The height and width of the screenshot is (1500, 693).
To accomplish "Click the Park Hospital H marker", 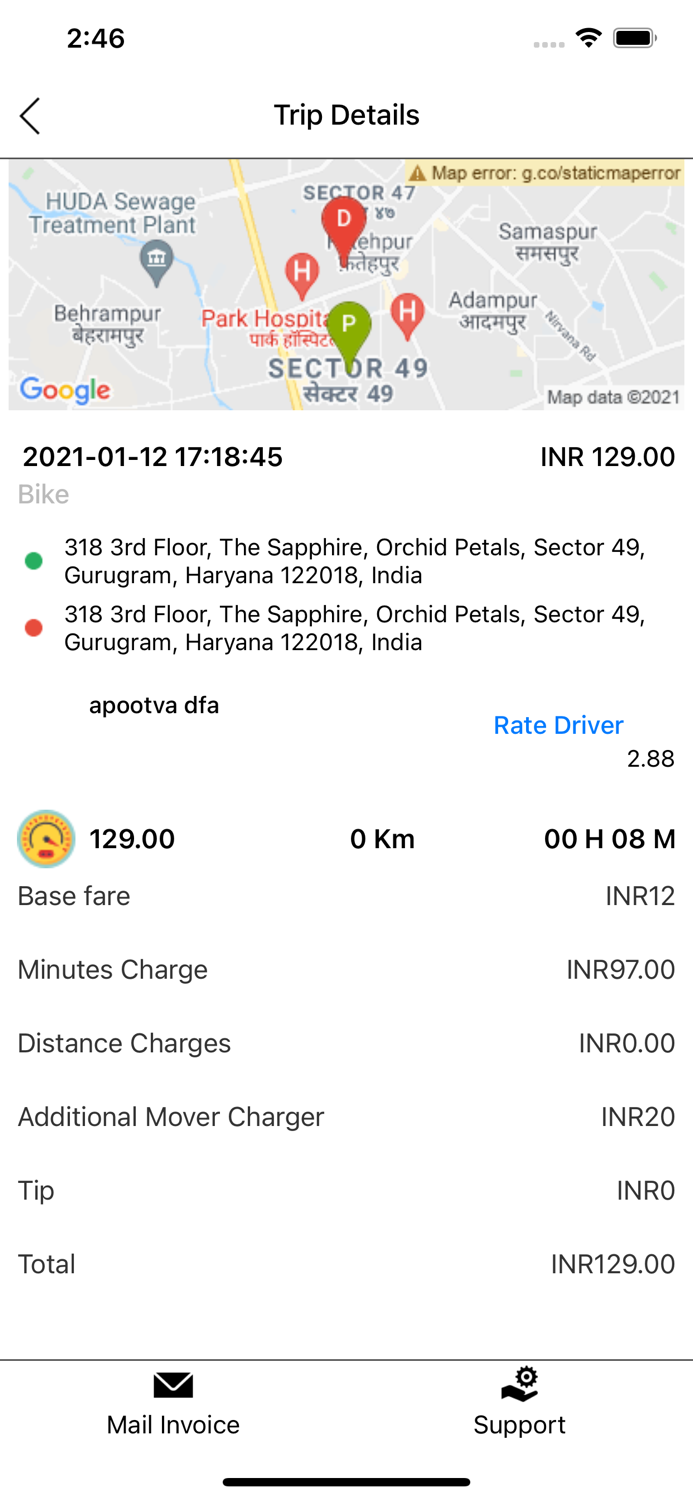I will tap(301, 271).
